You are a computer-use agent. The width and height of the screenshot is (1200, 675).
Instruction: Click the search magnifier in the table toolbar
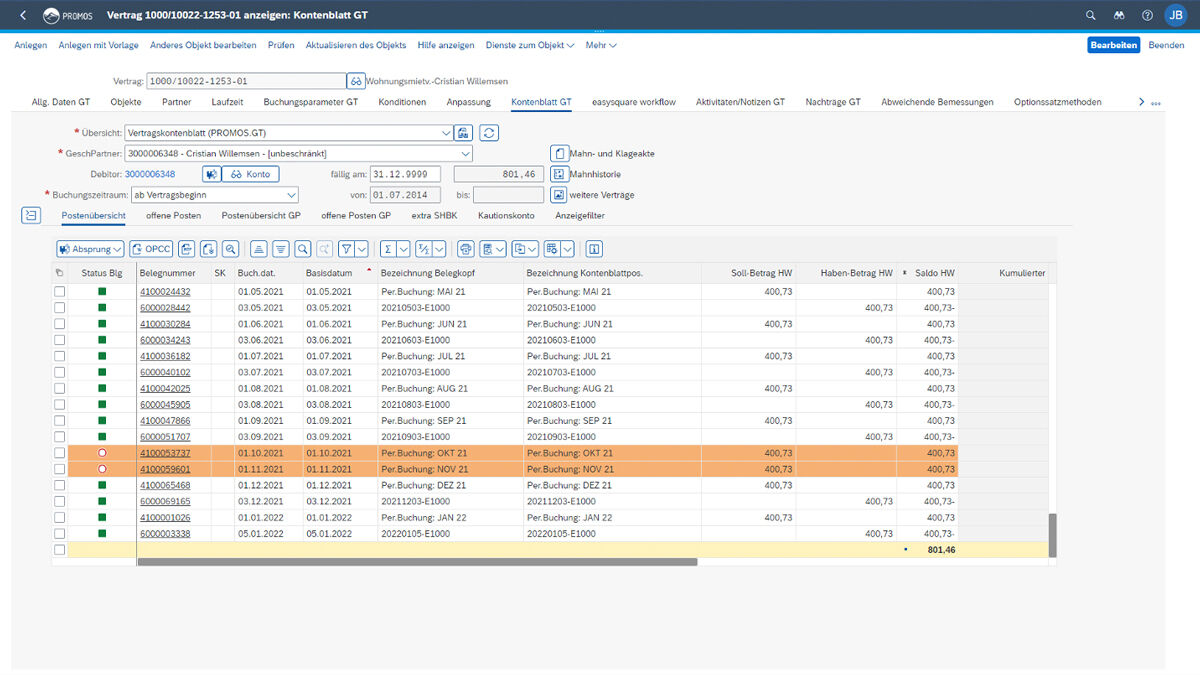303,249
